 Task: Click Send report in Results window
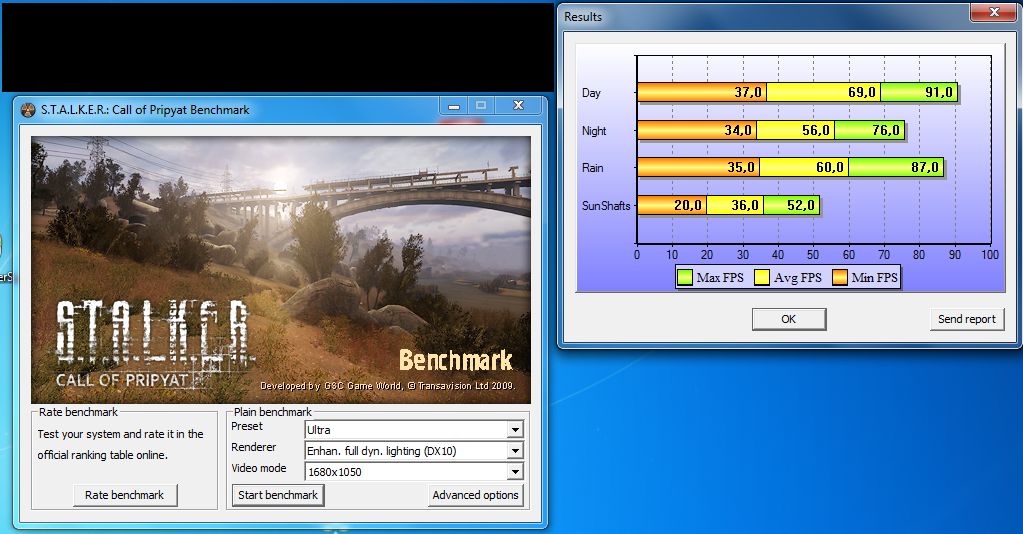pyautogui.click(x=966, y=319)
